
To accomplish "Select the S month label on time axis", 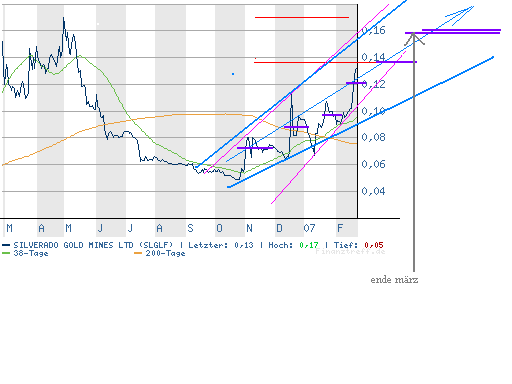I will [x=190, y=228].
